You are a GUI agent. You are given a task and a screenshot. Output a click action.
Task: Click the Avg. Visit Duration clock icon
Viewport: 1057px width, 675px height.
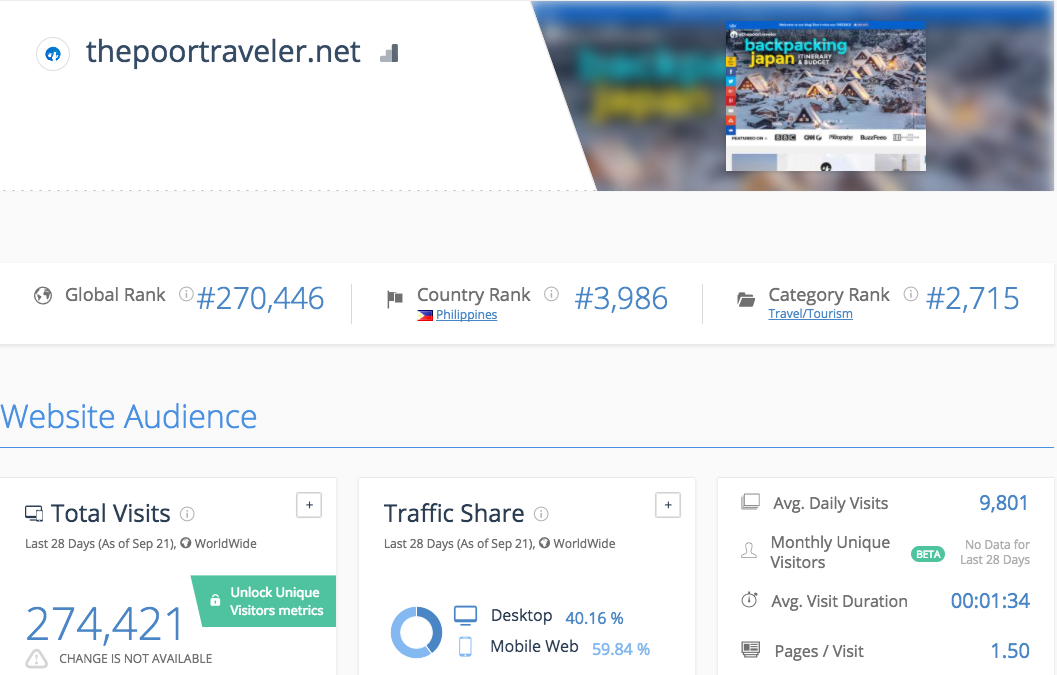point(750,599)
